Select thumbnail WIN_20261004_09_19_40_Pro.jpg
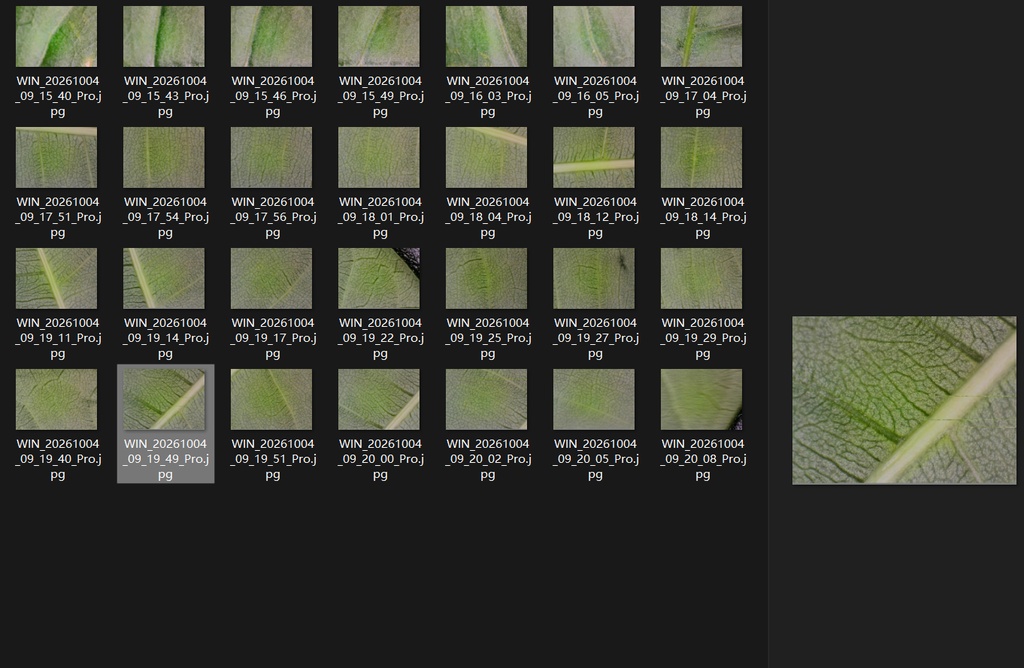The width and height of the screenshot is (1024, 668). (56, 400)
